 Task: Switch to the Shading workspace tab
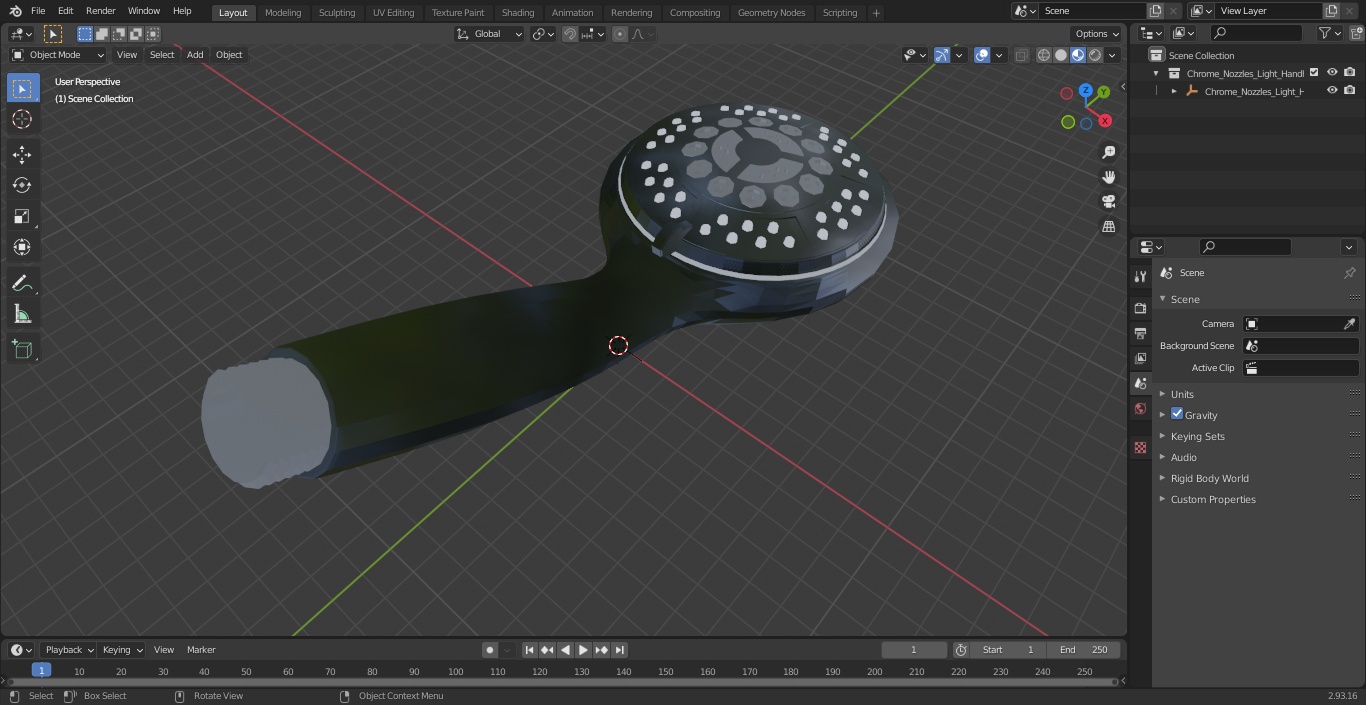[518, 13]
